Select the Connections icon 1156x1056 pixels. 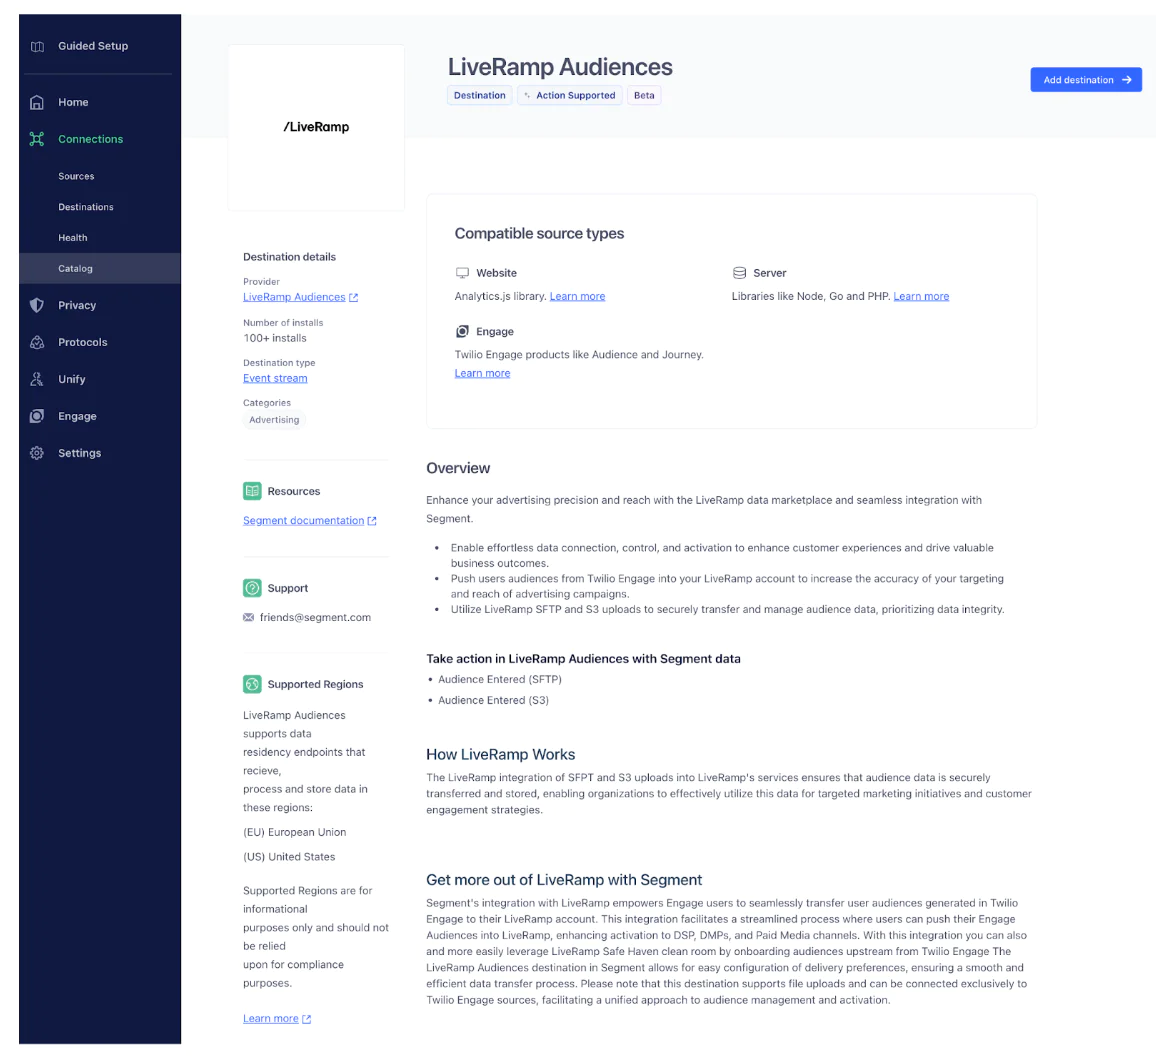(x=36, y=138)
